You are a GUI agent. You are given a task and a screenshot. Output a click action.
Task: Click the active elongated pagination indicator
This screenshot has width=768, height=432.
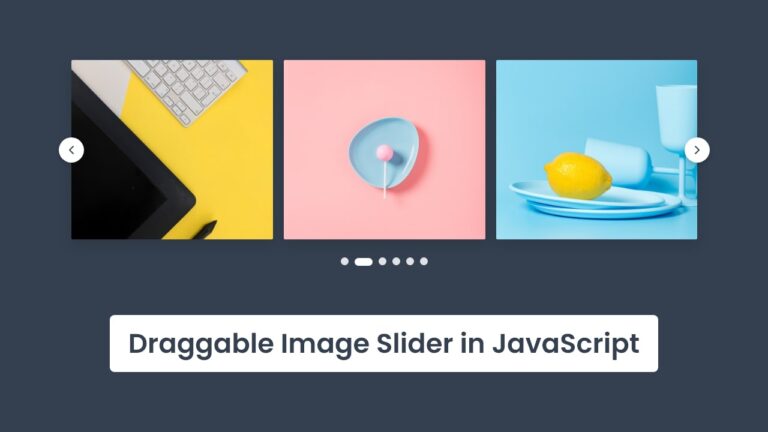(363, 262)
